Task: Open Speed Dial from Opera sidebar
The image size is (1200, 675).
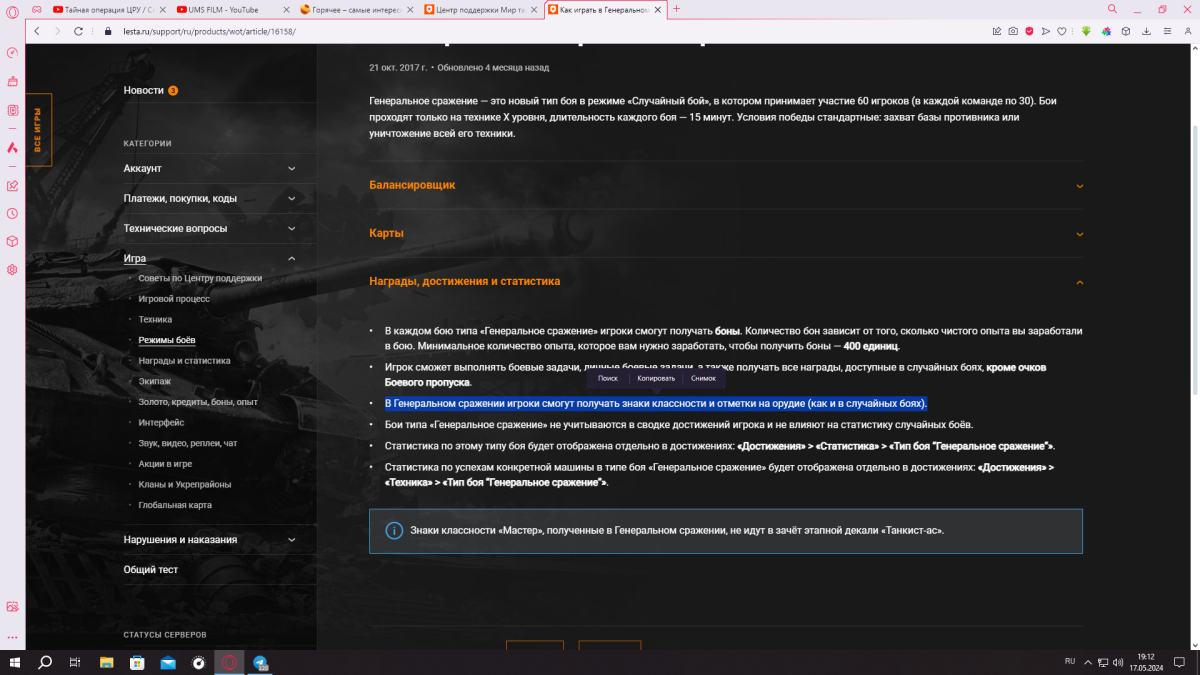Action: click(12, 53)
